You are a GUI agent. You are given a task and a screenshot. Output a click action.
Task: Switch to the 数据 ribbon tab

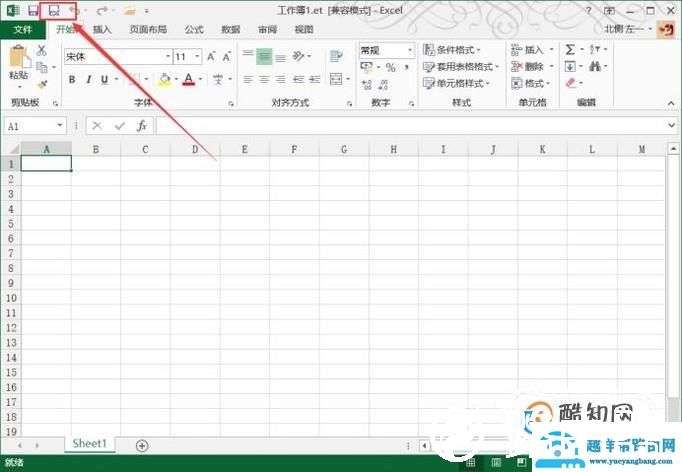231,30
